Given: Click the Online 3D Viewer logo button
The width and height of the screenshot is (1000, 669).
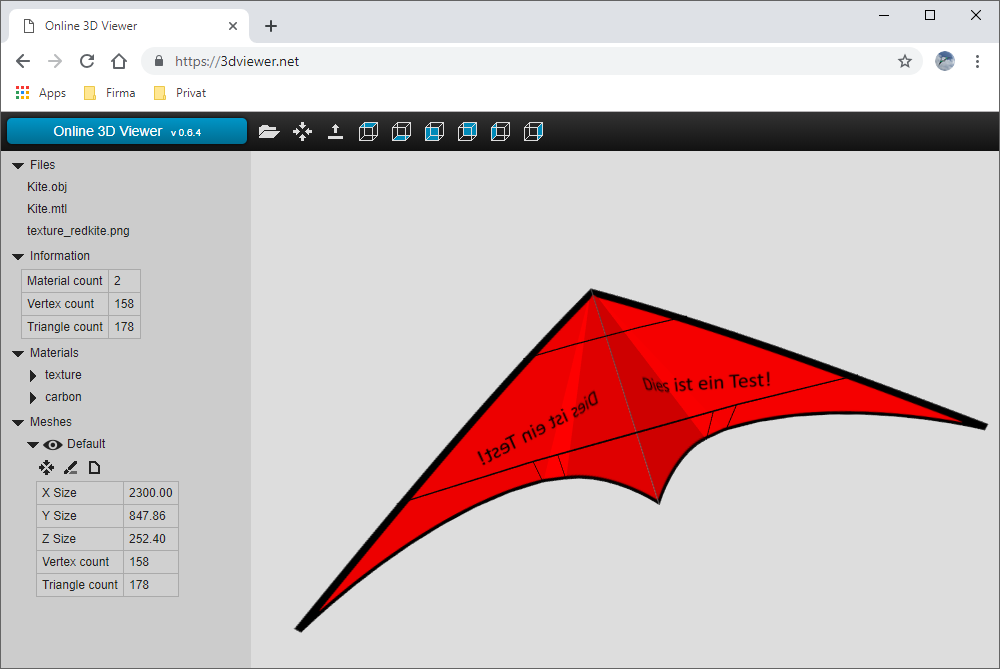Looking at the screenshot, I should pyautogui.click(x=126, y=131).
